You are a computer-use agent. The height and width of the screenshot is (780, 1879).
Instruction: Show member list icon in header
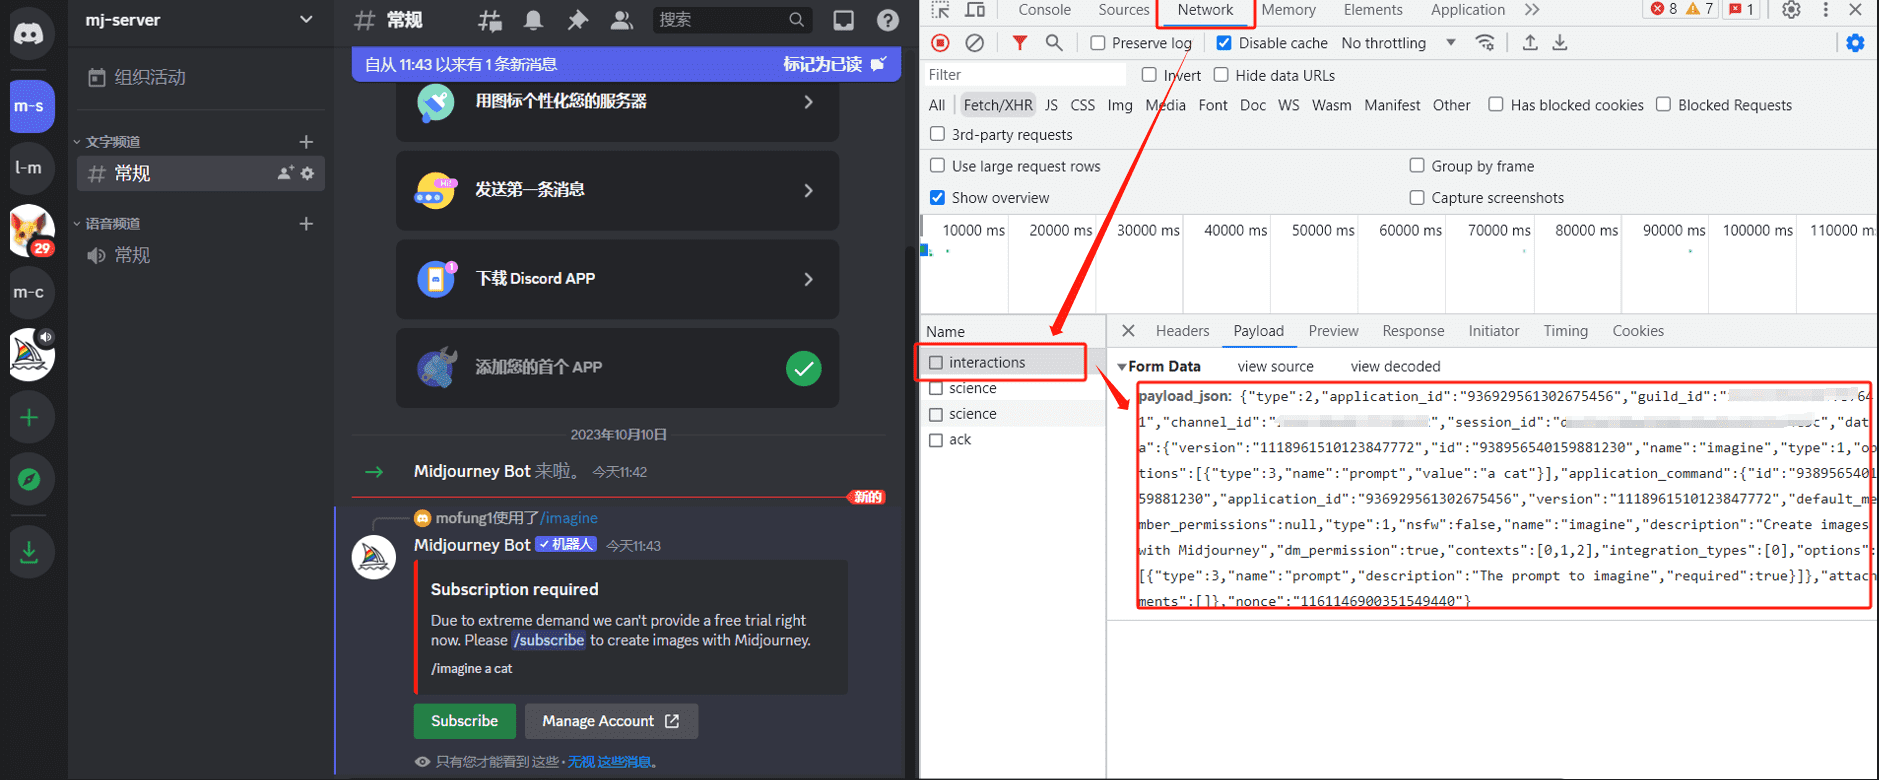point(621,20)
